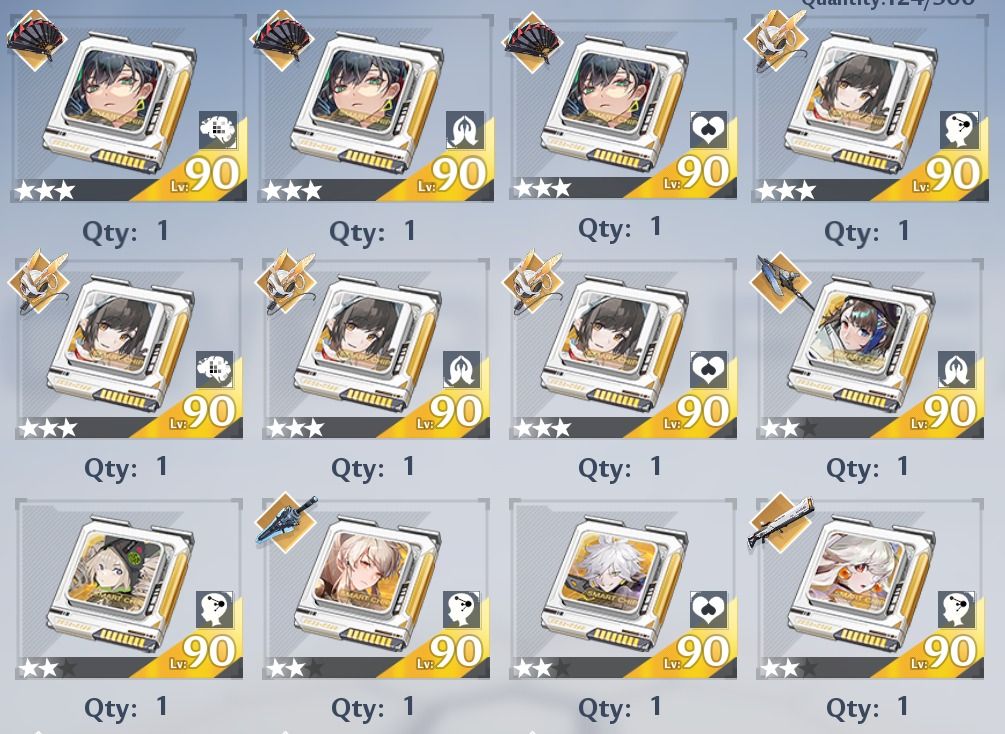This screenshot has width=1005, height=734.
Task: Click the brain icon on brown-haired girl chip
Action: 215,369
